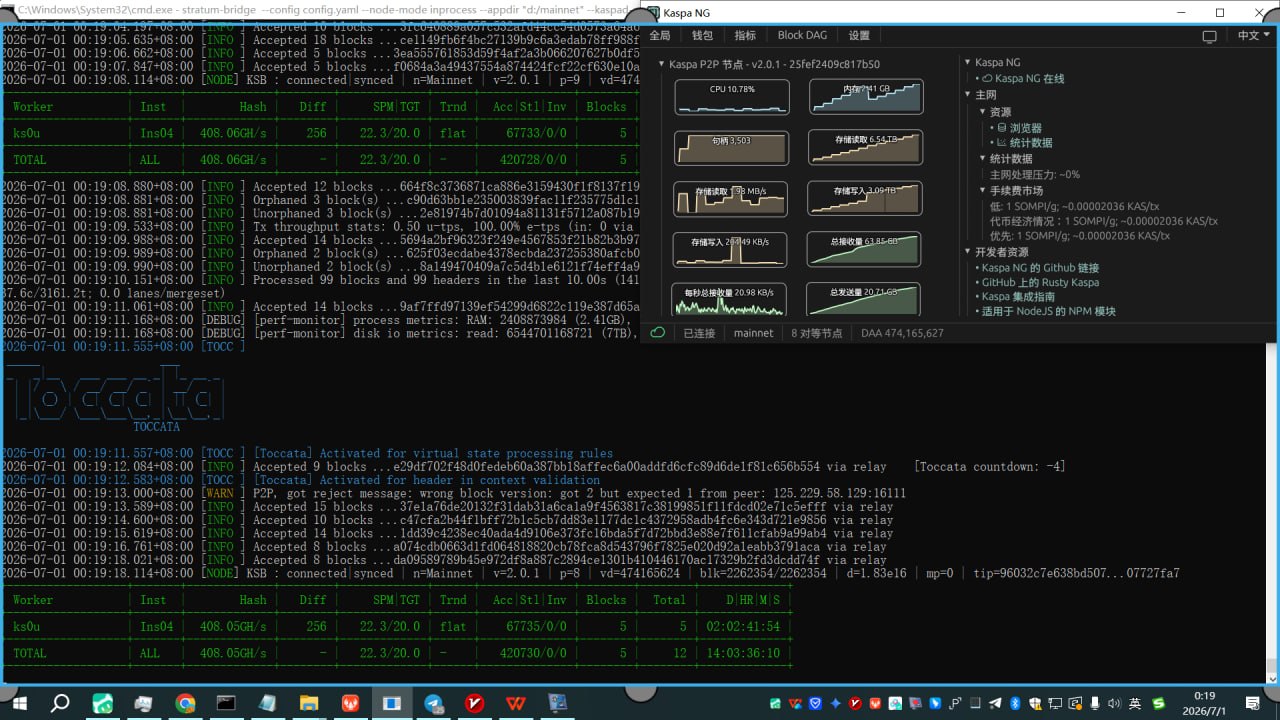Launch Chrome from the taskbar
This screenshot has width=1280, height=720.
click(x=185, y=703)
